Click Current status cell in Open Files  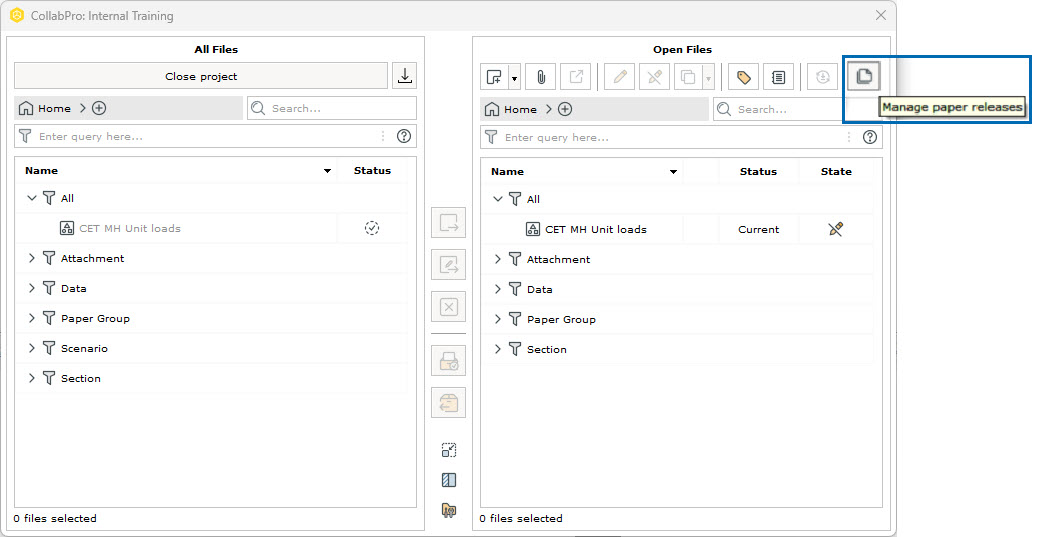tap(759, 229)
